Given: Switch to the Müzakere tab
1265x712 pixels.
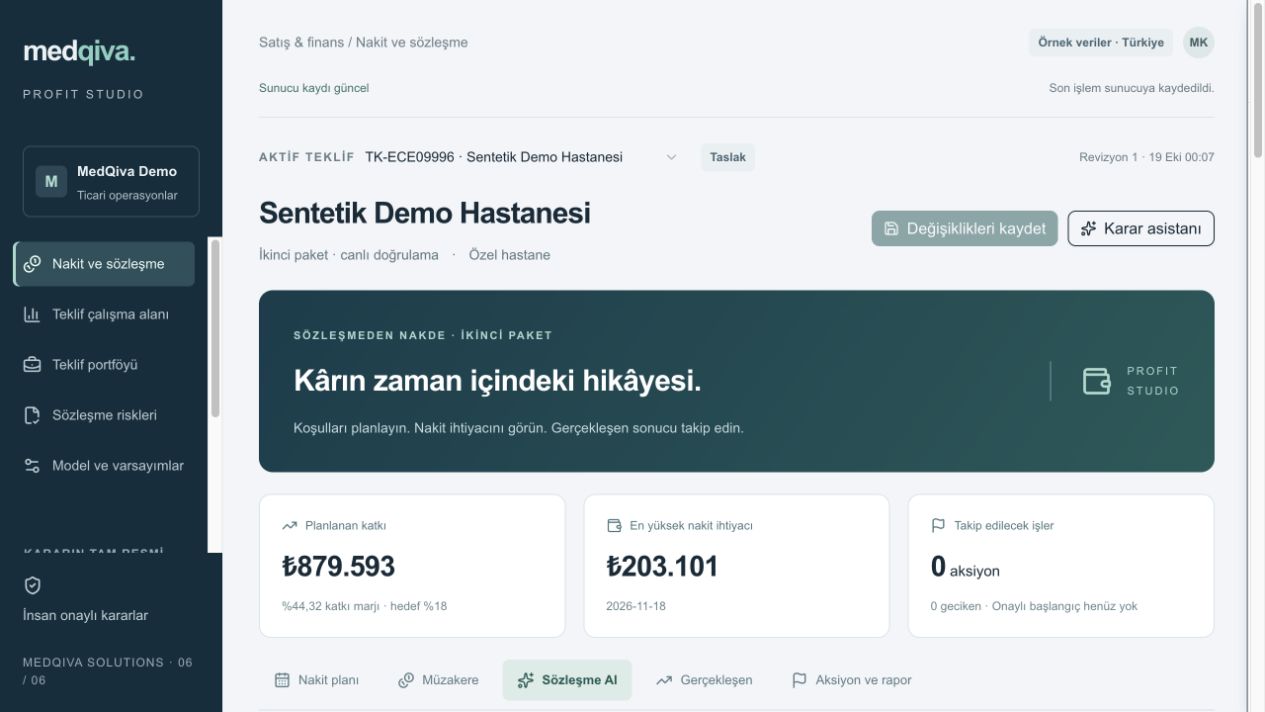Looking at the screenshot, I should [438, 680].
